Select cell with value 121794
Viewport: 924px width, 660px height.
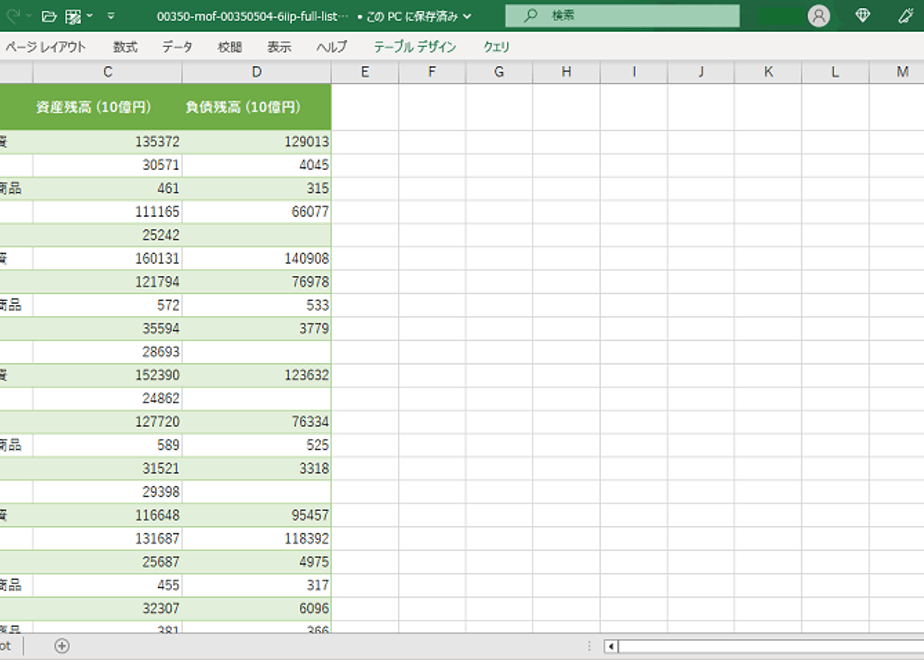coord(107,282)
